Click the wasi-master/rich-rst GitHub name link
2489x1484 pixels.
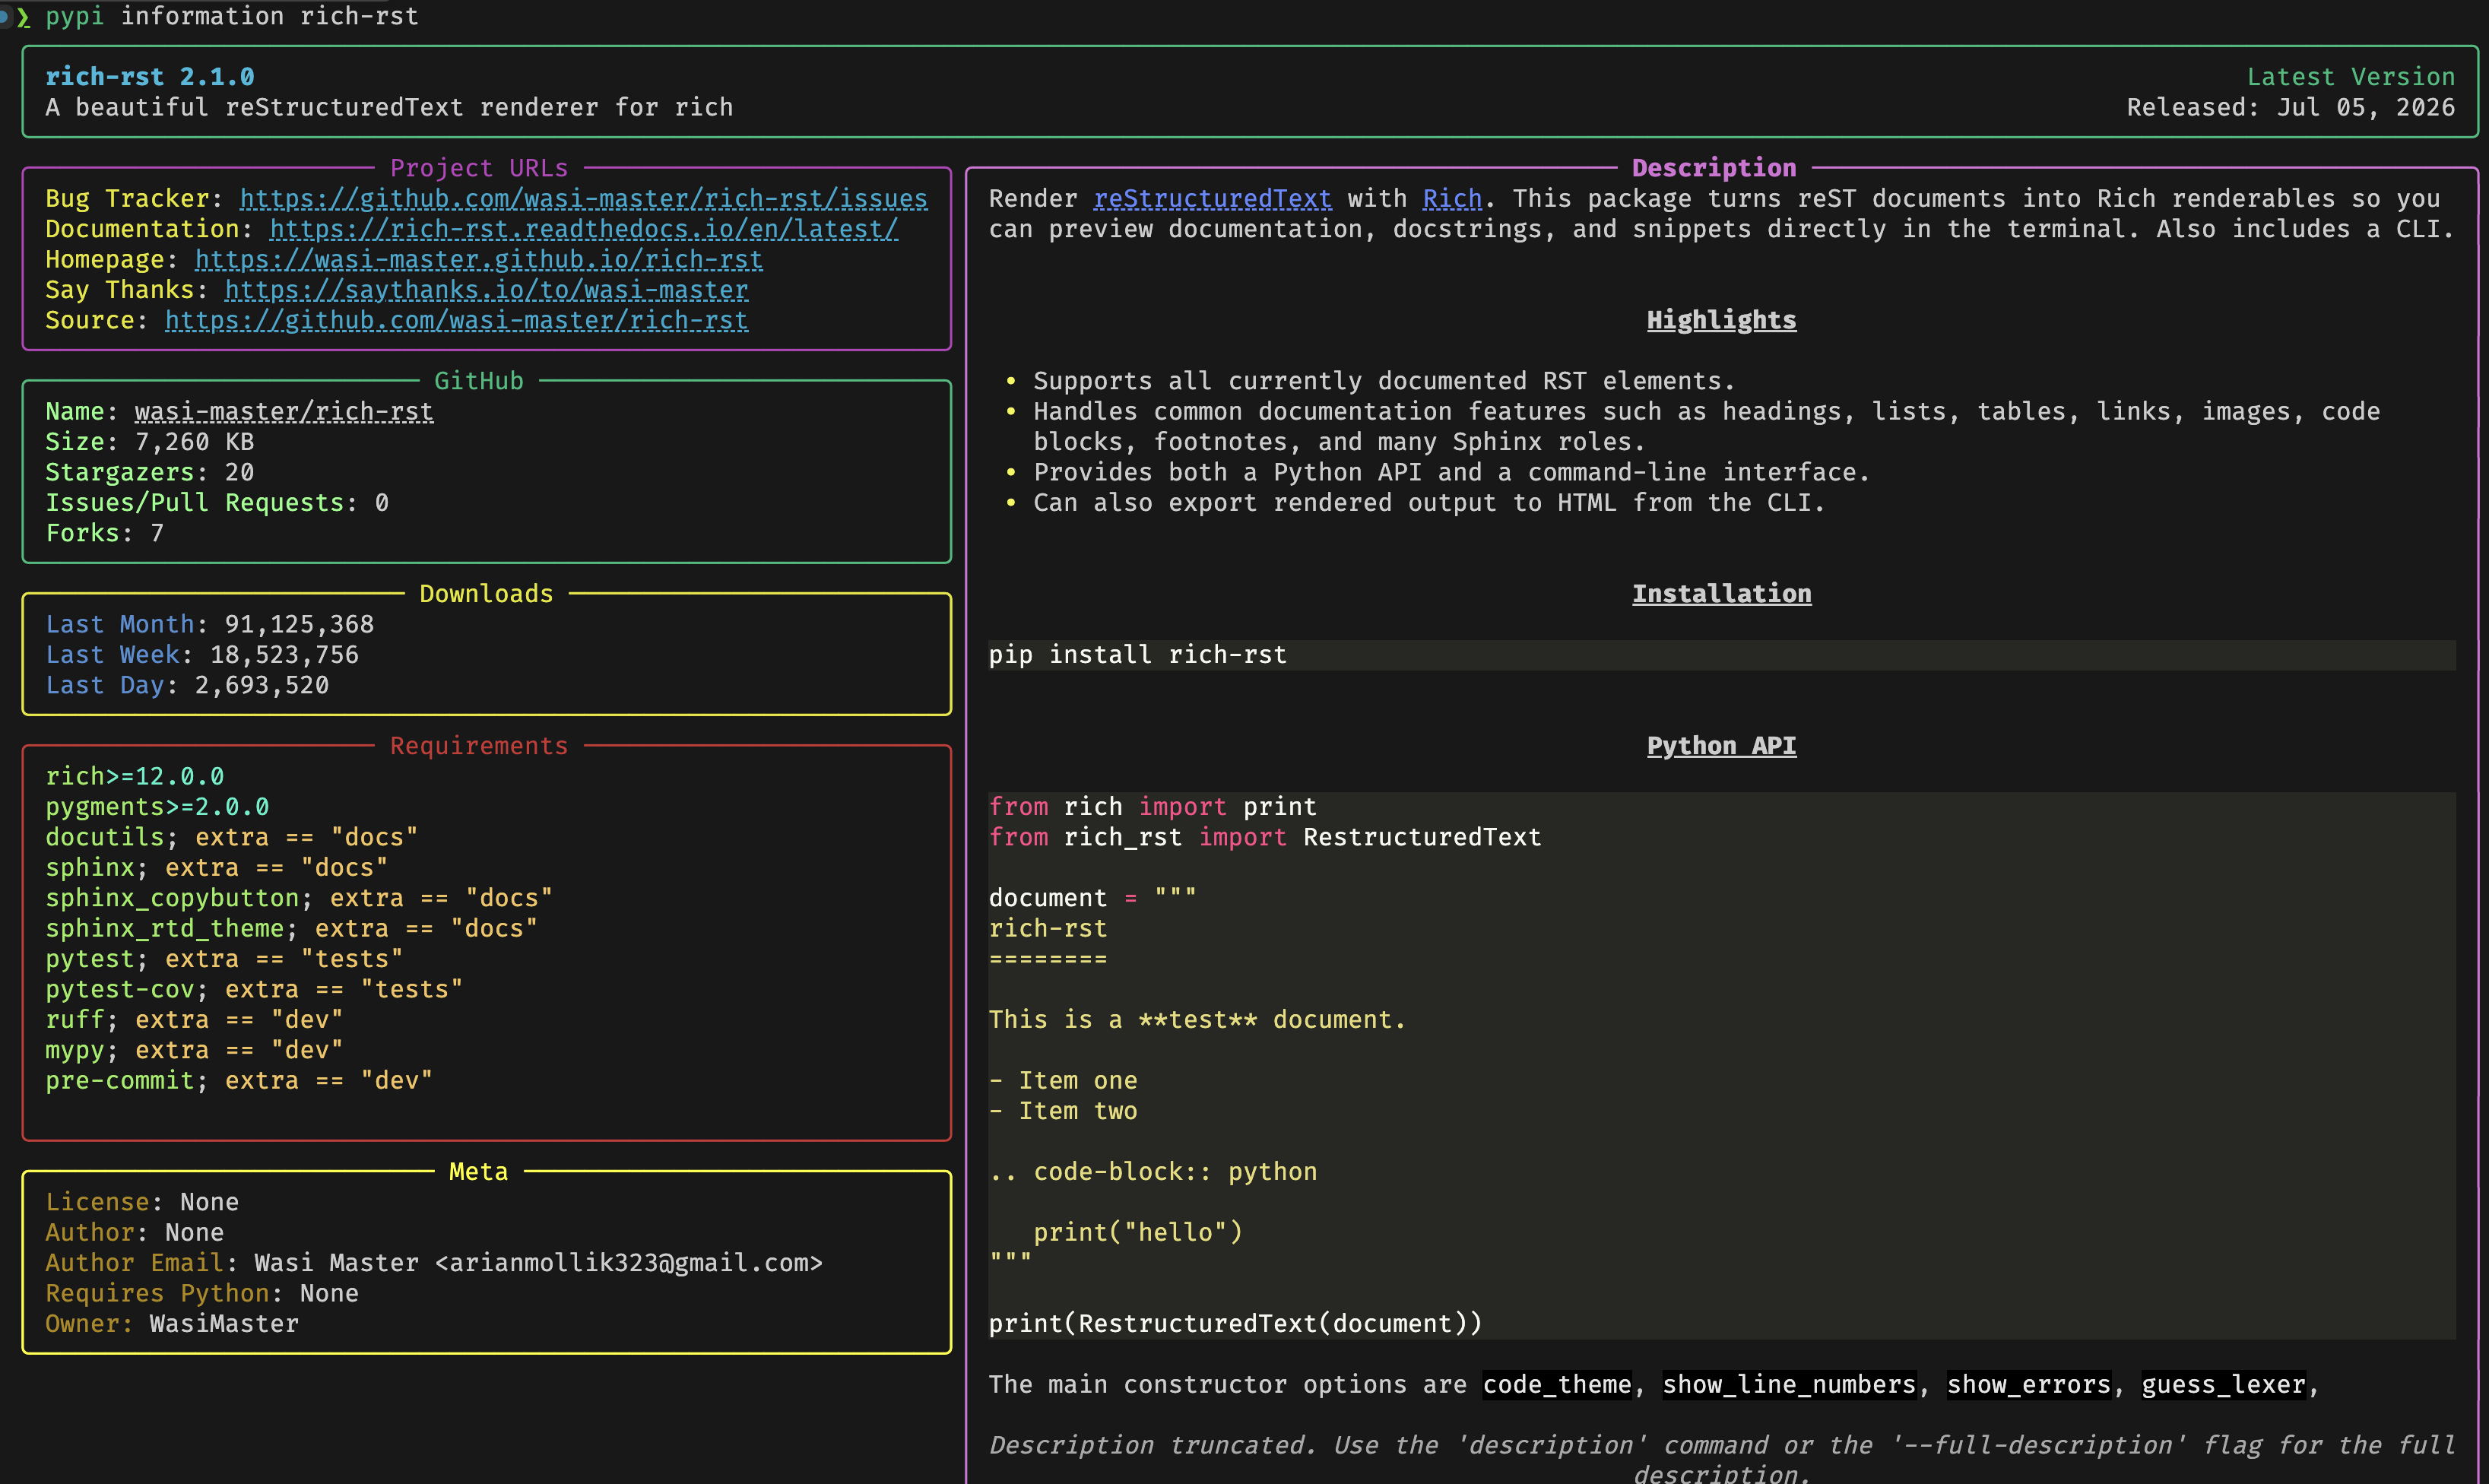point(284,412)
